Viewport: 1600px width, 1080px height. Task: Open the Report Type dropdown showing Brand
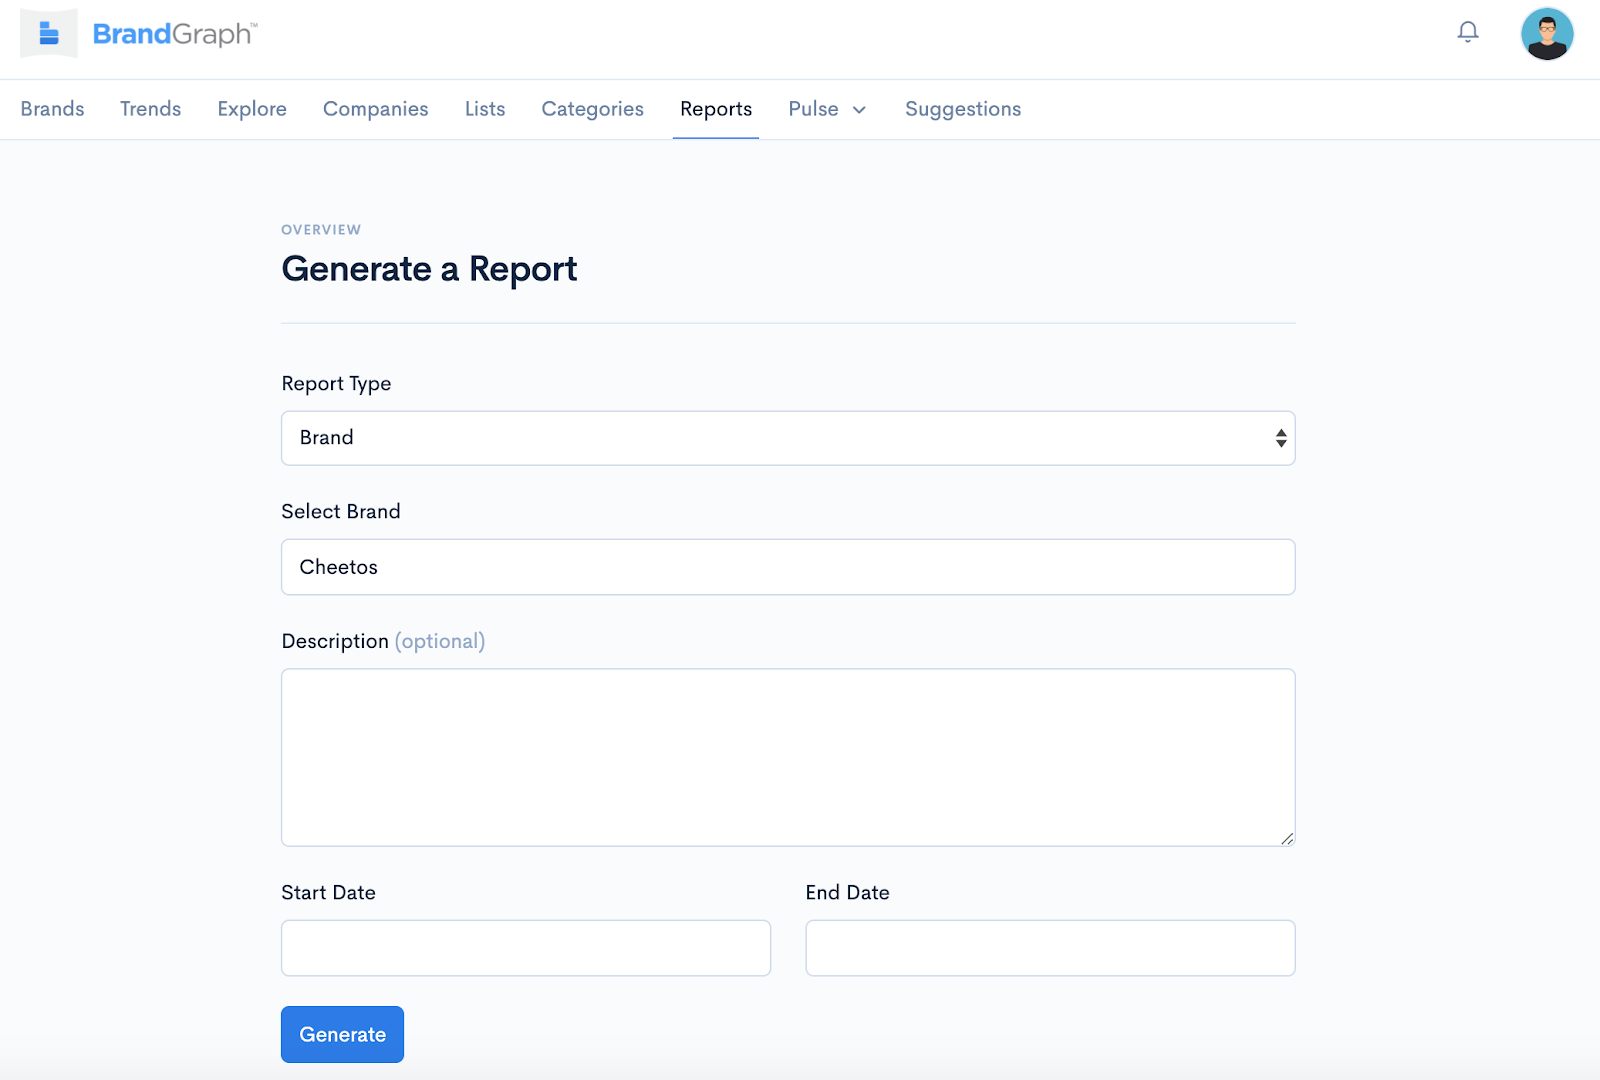(x=788, y=438)
